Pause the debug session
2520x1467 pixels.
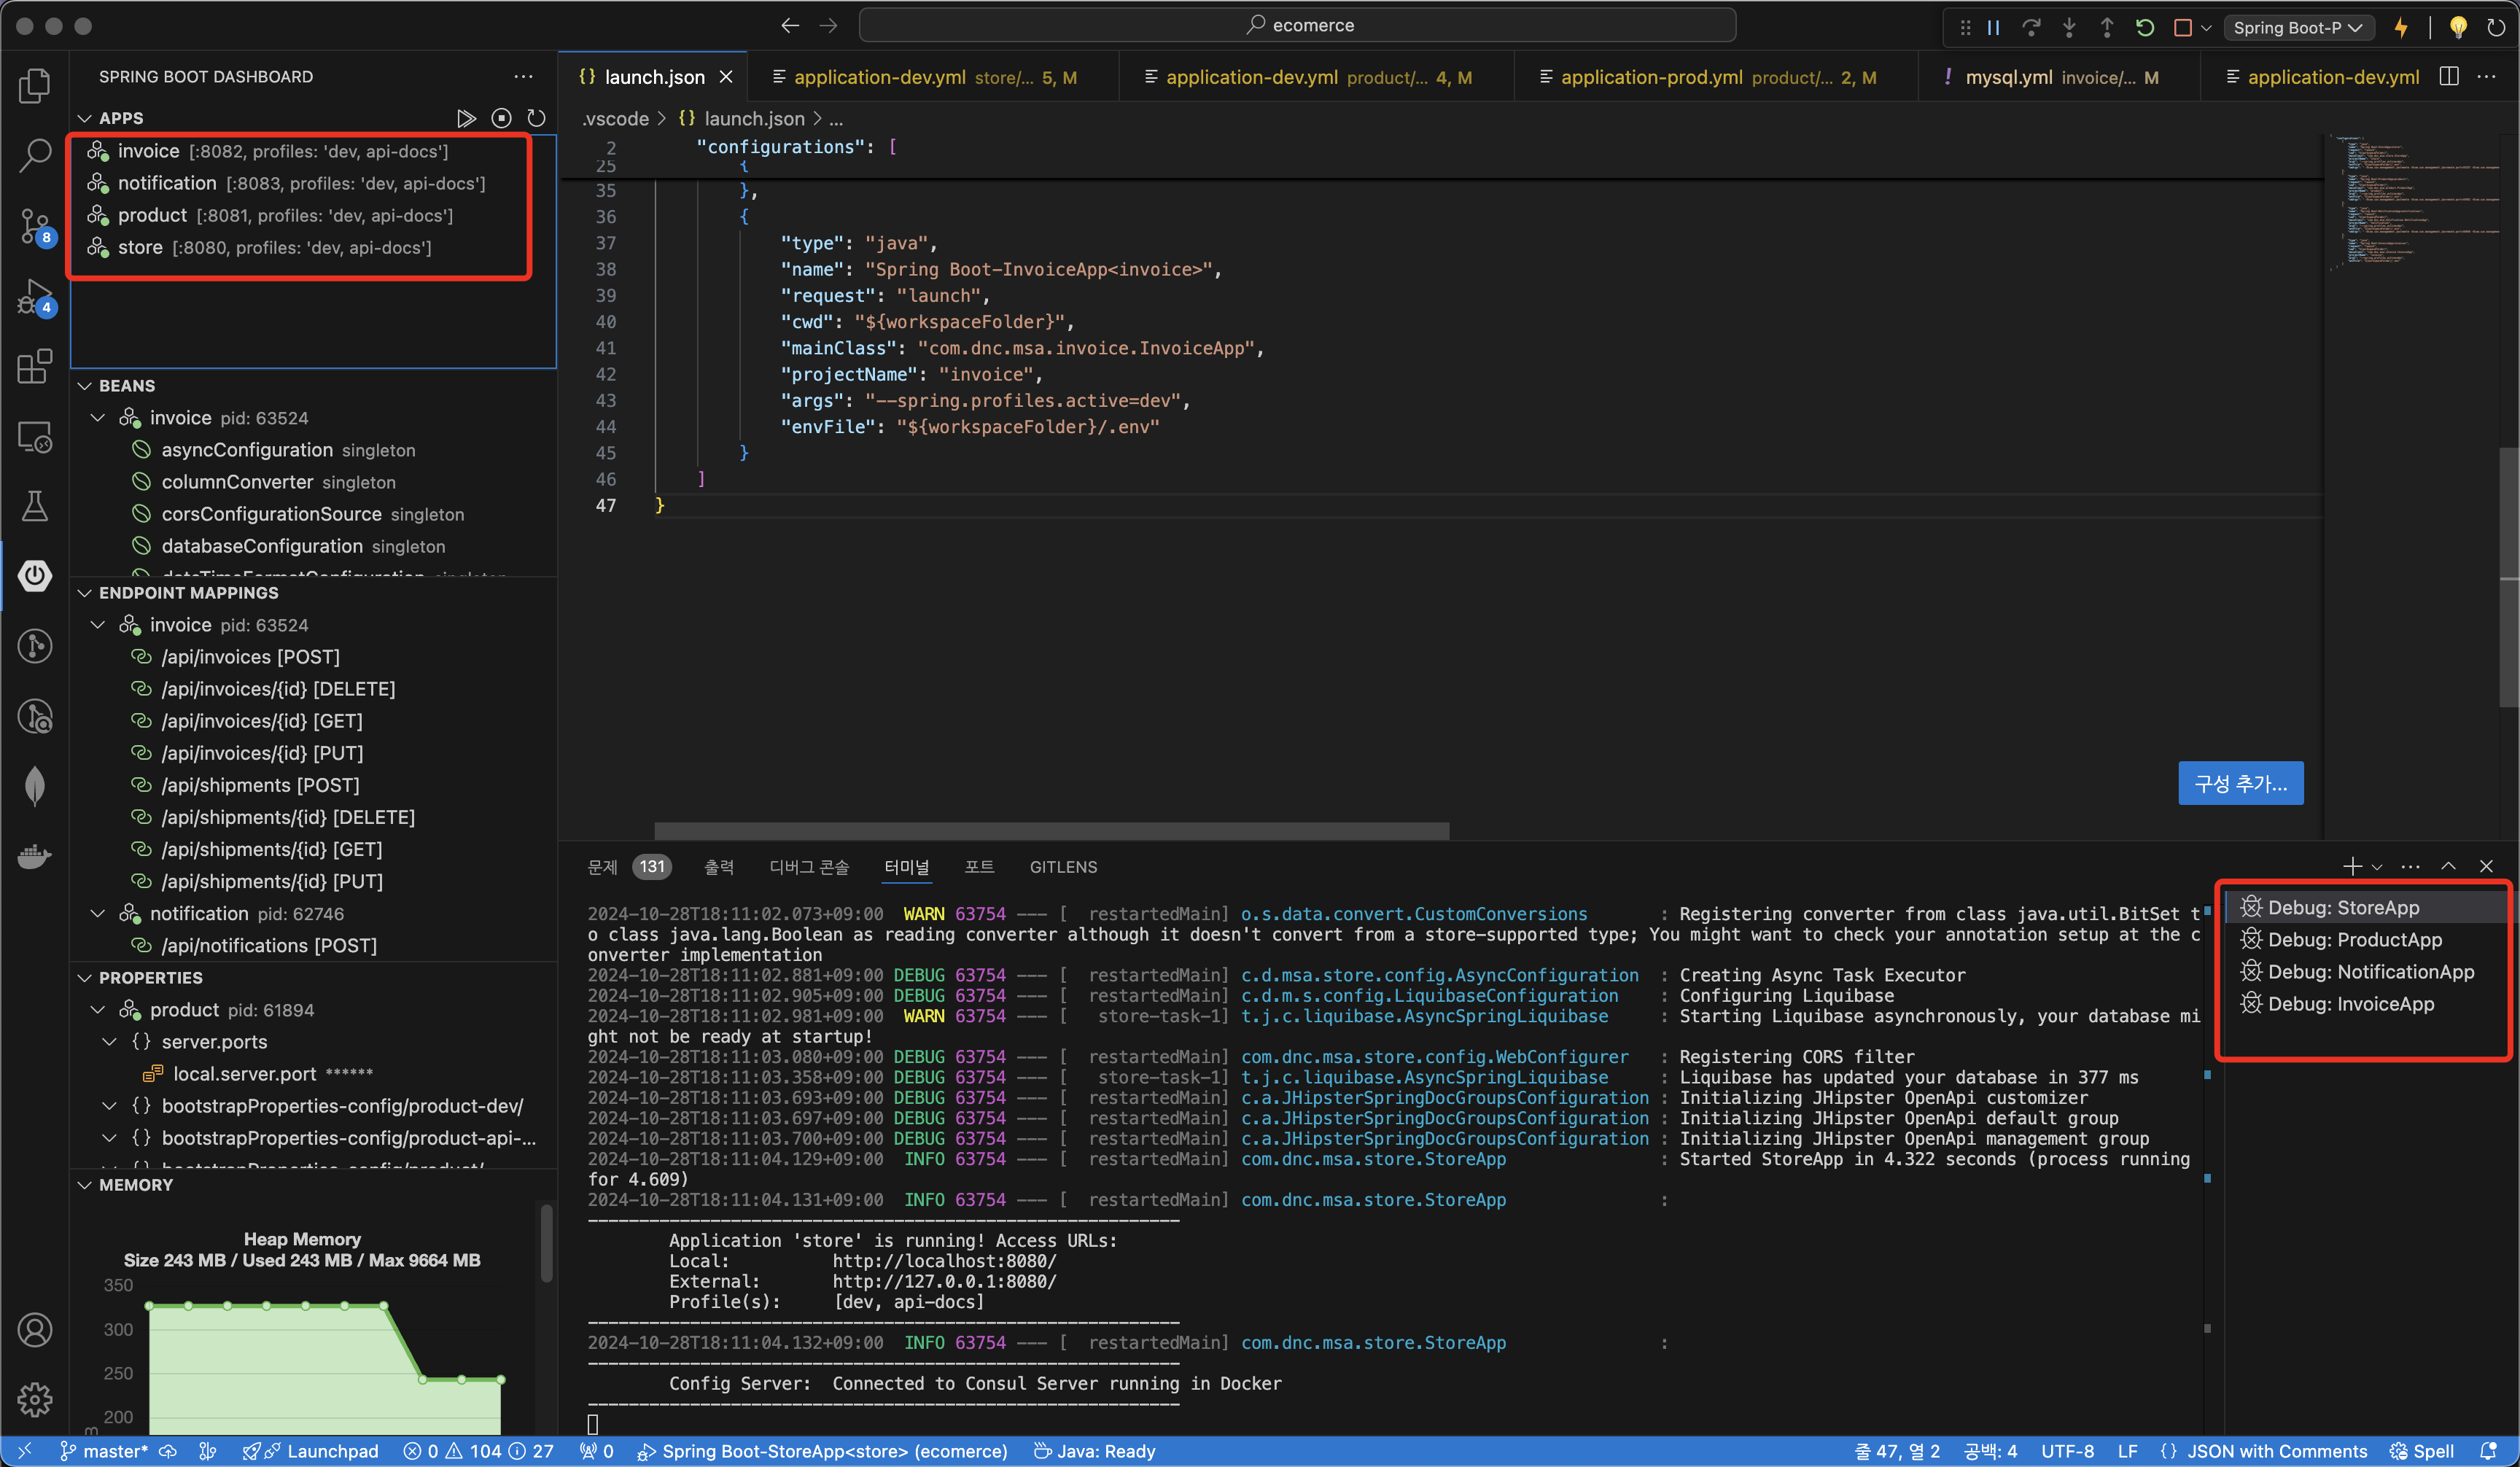pos(1993,27)
